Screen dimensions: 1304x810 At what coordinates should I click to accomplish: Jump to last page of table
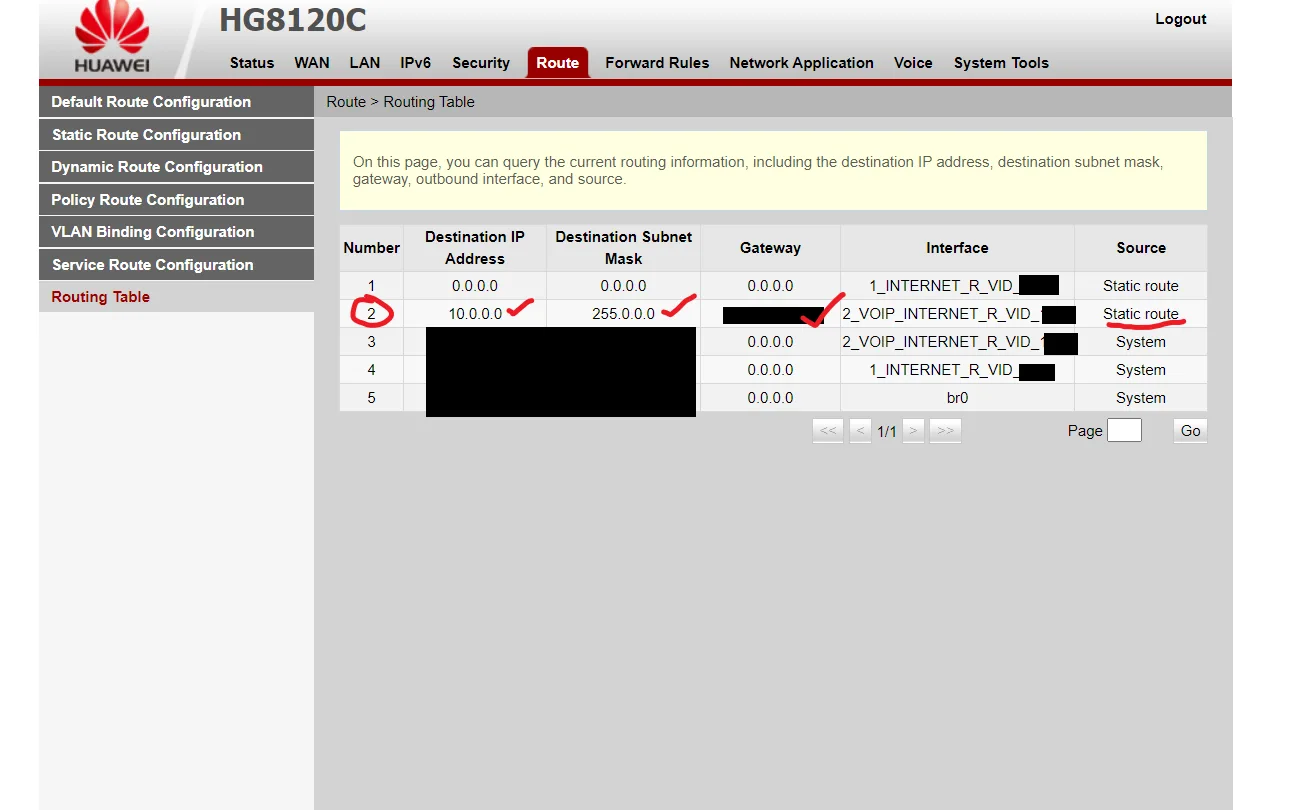(945, 431)
